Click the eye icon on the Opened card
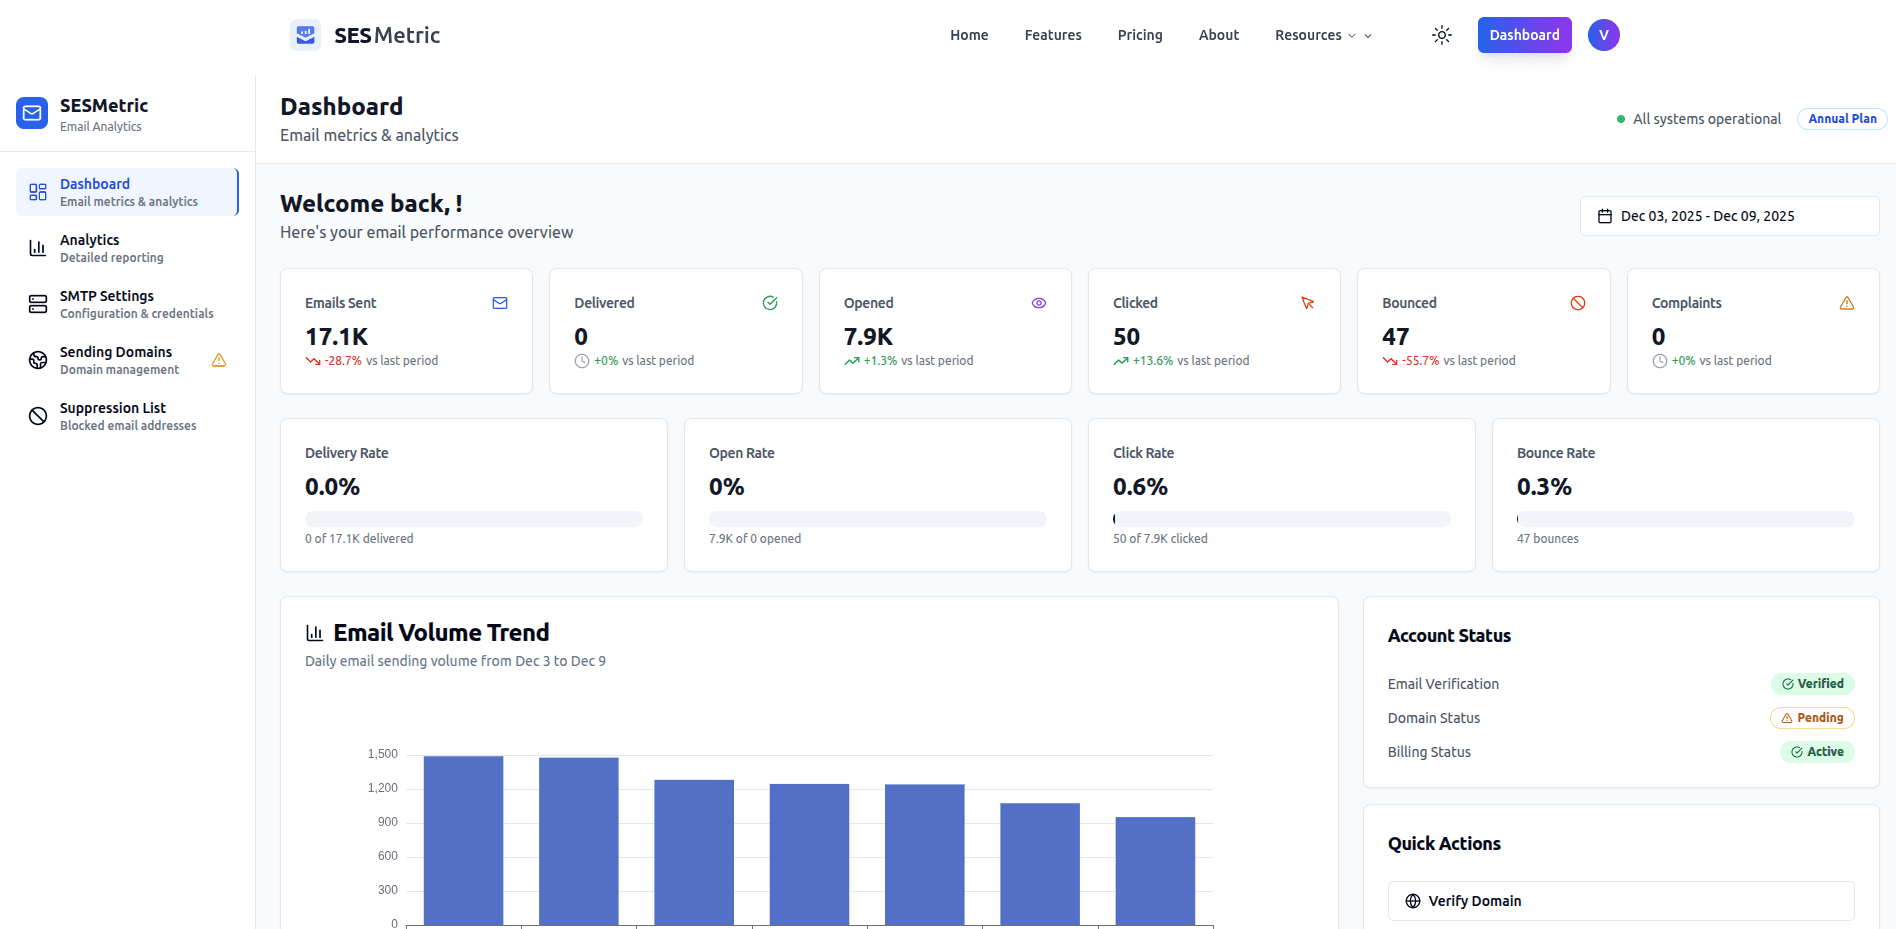 pos(1038,303)
